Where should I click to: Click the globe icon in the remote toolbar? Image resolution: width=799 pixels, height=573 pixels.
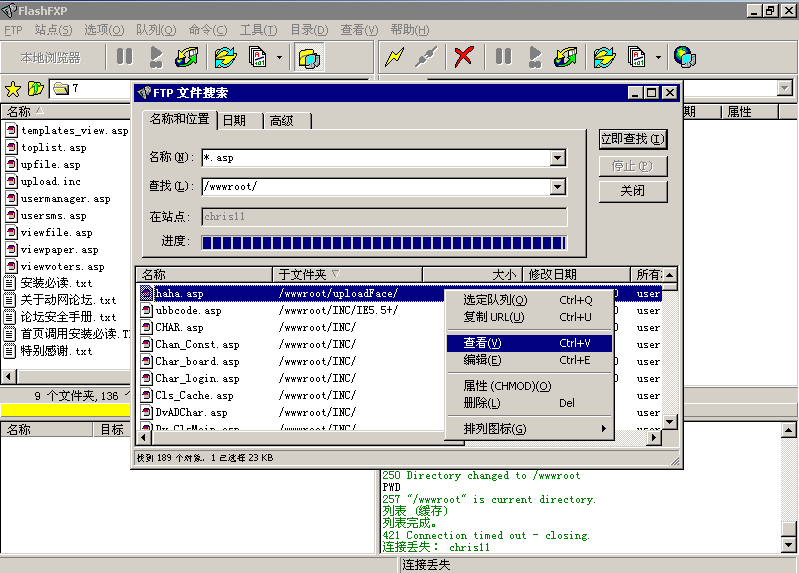(684, 57)
